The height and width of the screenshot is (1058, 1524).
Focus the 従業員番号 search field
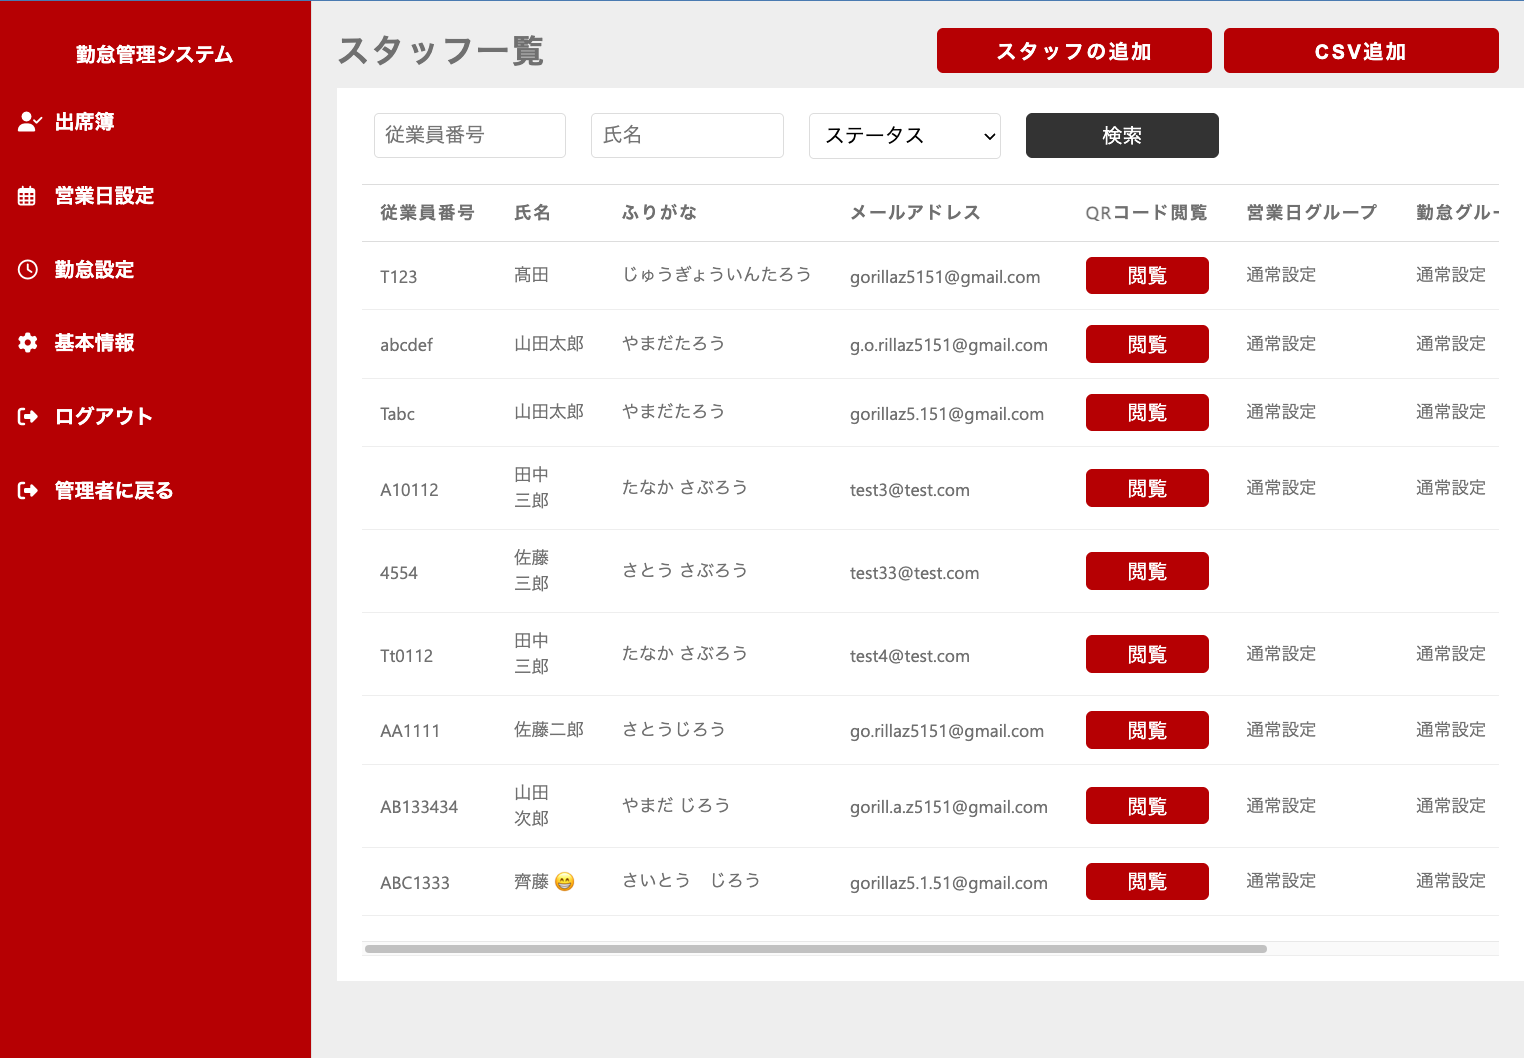[x=469, y=136]
